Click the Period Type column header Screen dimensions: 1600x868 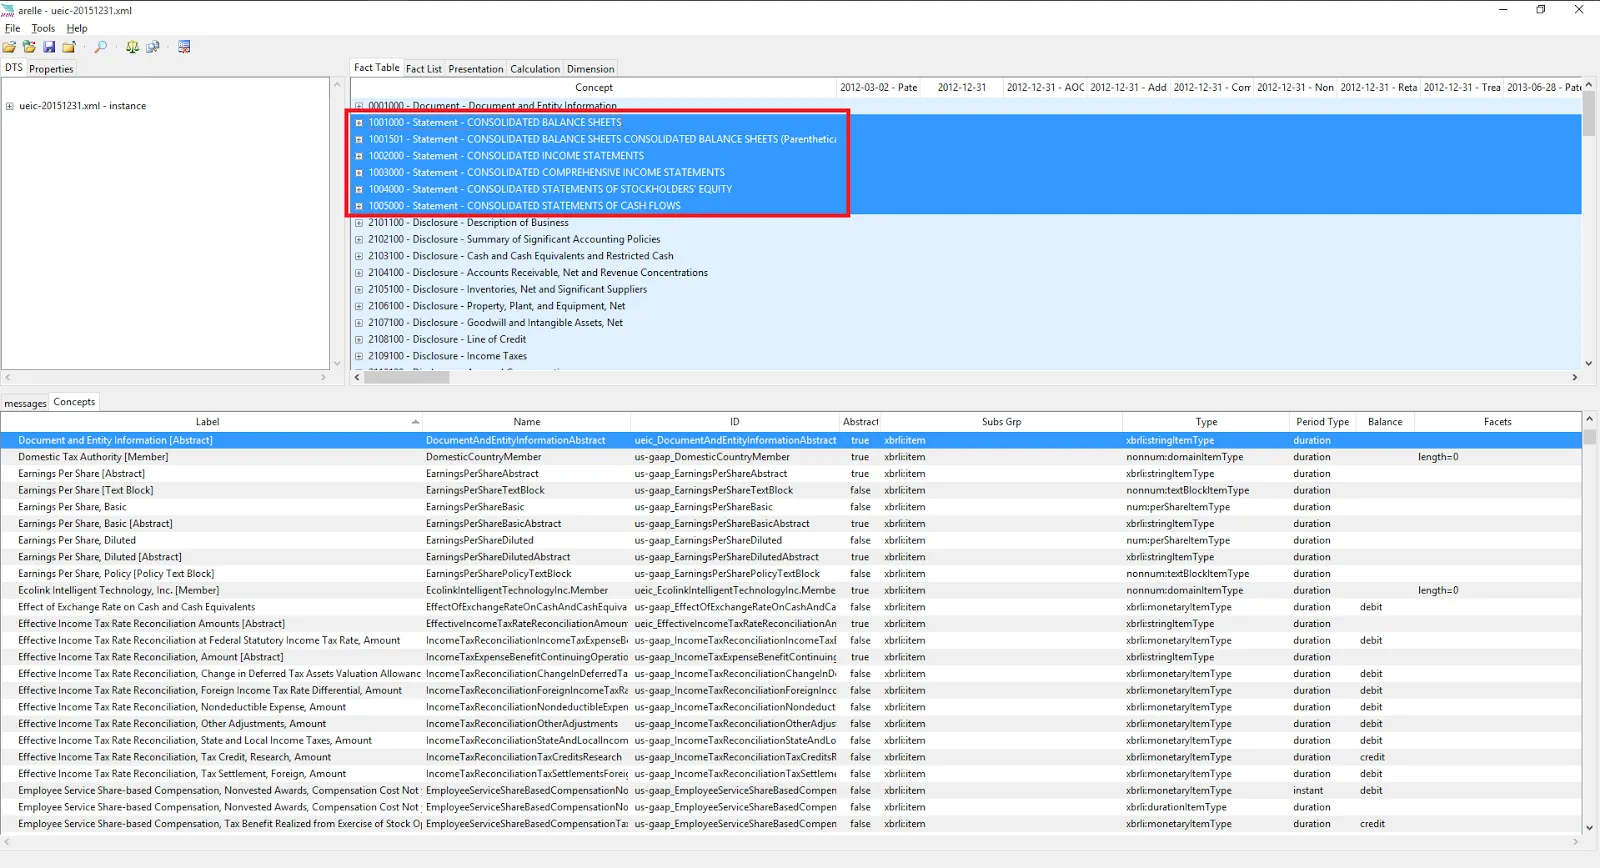[1322, 422]
